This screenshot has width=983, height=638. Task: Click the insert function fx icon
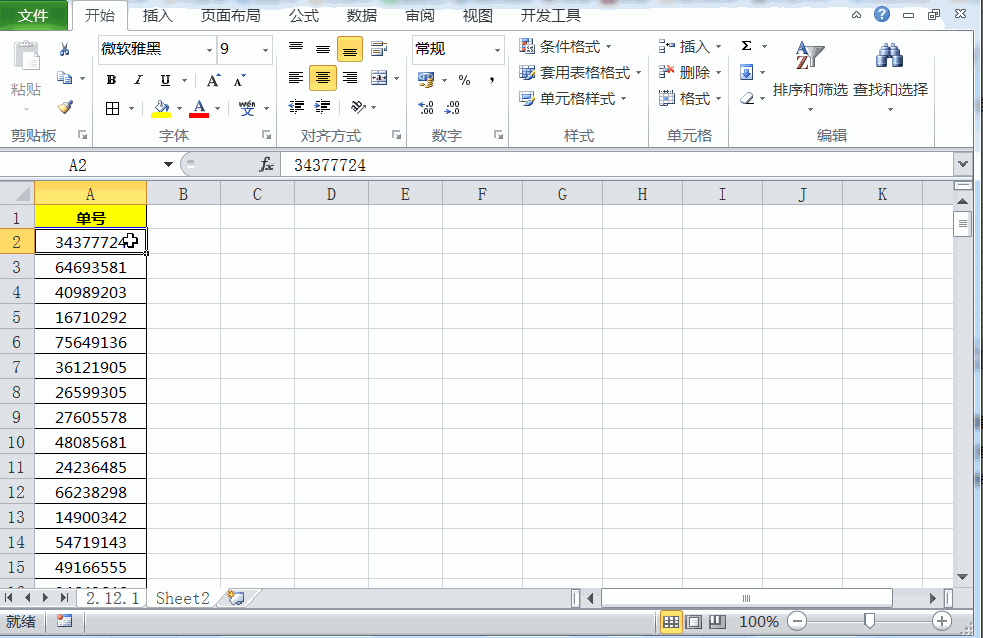[266, 165]
